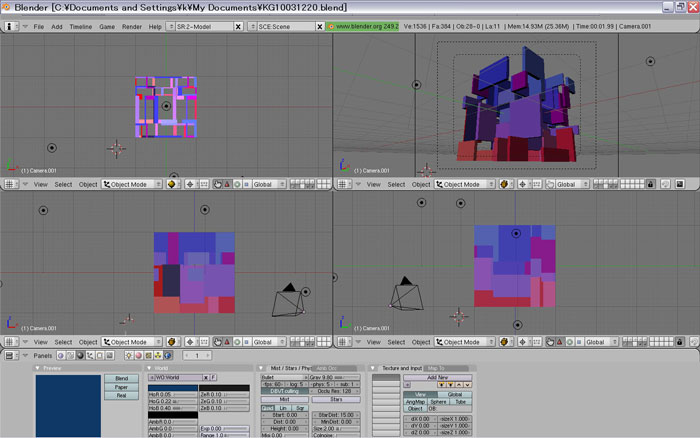Toggle the manipulator hand icon in the top-left viewport
The width and height of the screenshot is (700, 438).
(x=217, y=184)
